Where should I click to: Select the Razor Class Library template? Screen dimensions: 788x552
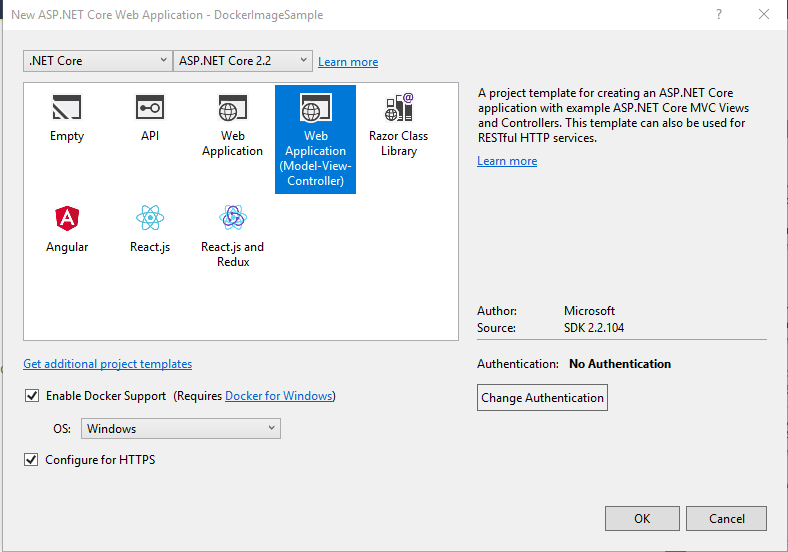398,109
